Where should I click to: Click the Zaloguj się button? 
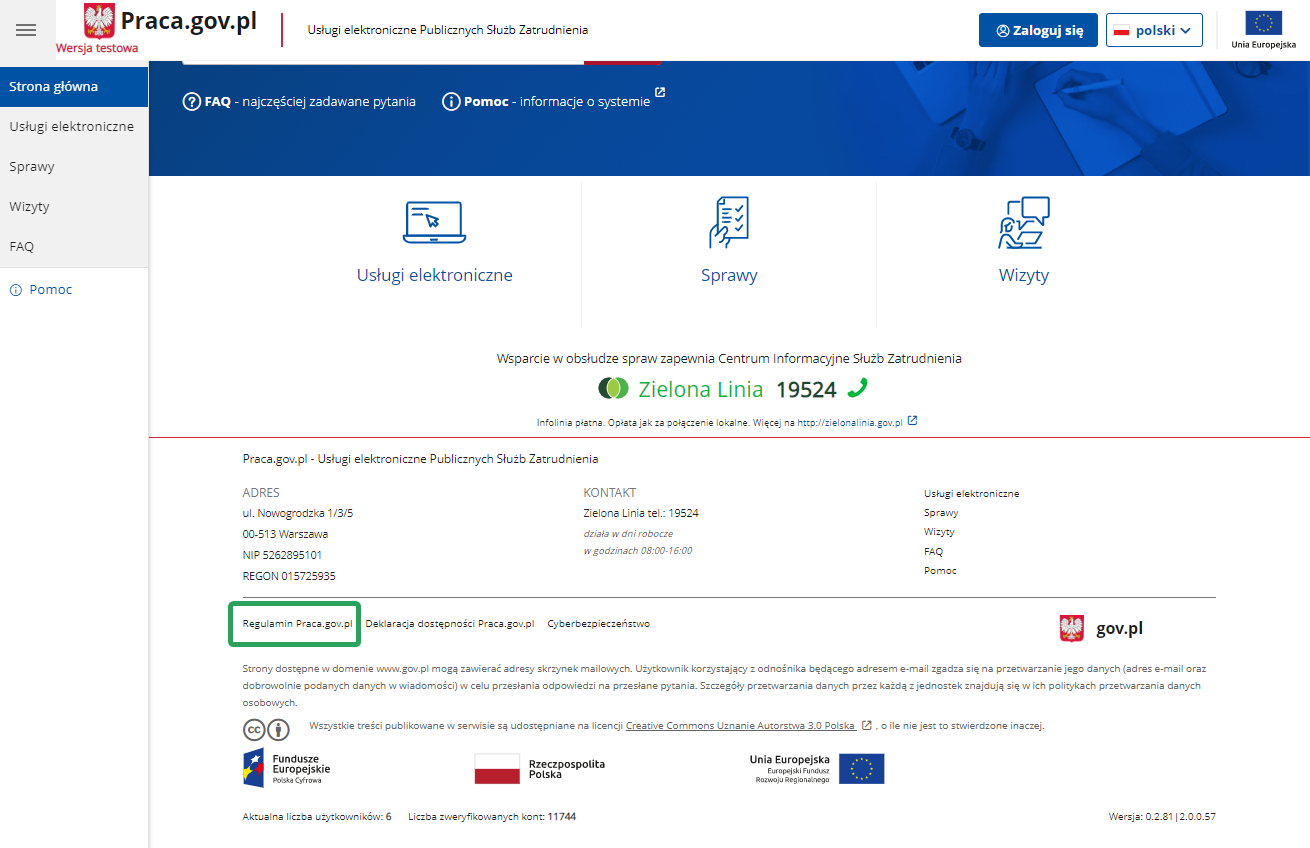coord(1038,30)
